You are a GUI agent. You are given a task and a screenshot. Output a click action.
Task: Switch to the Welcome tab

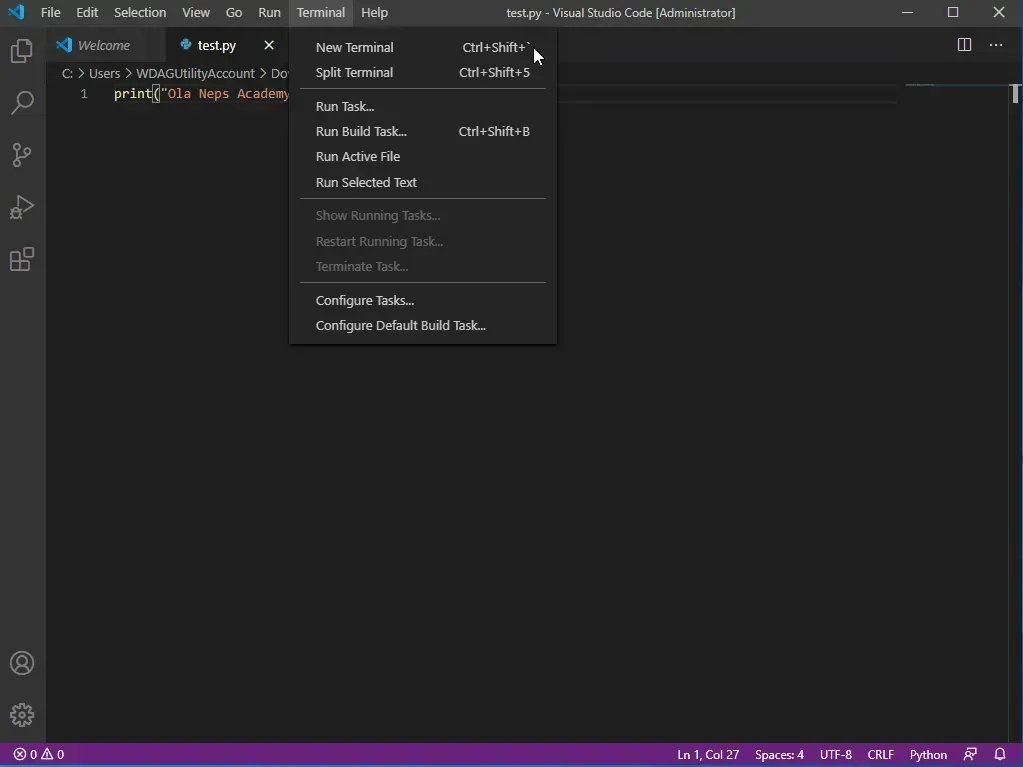pos(106,45)
